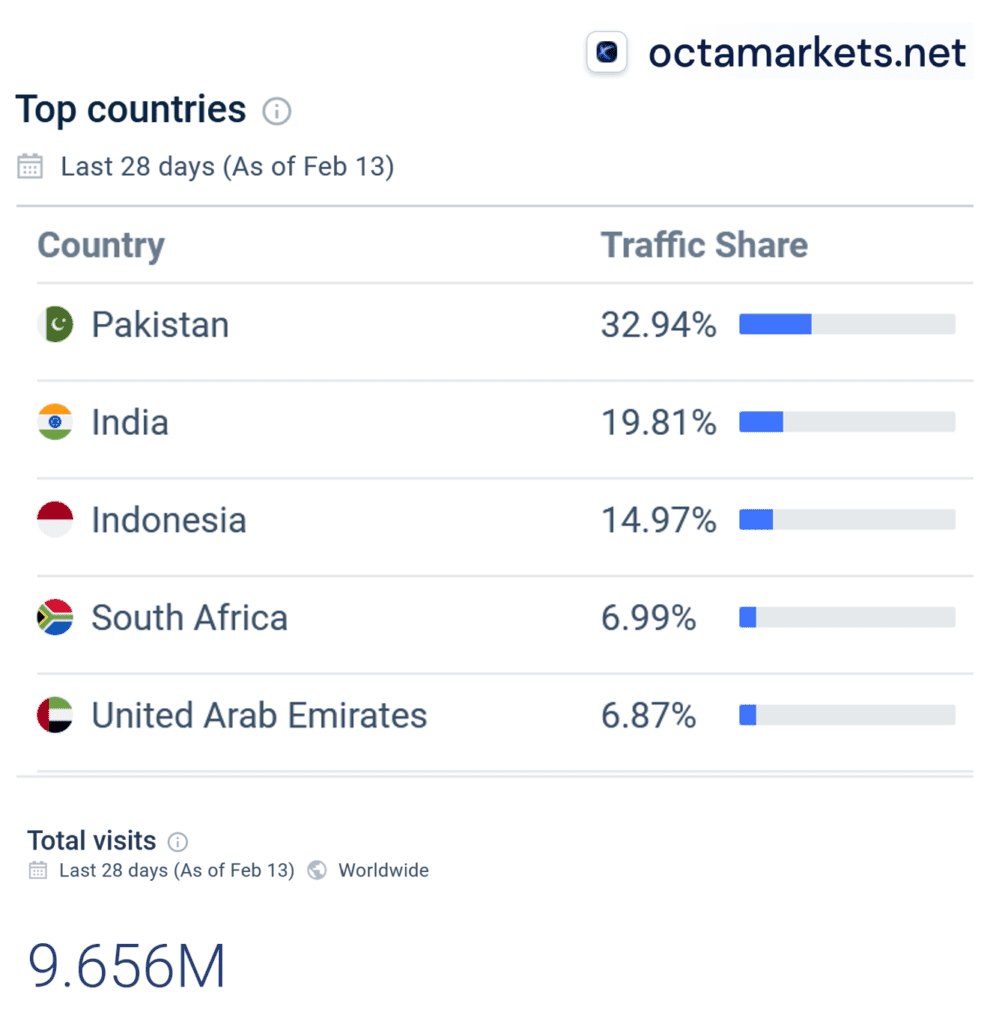
Task: Select the Pakistan flag icon
Action: tap(55, 324)
